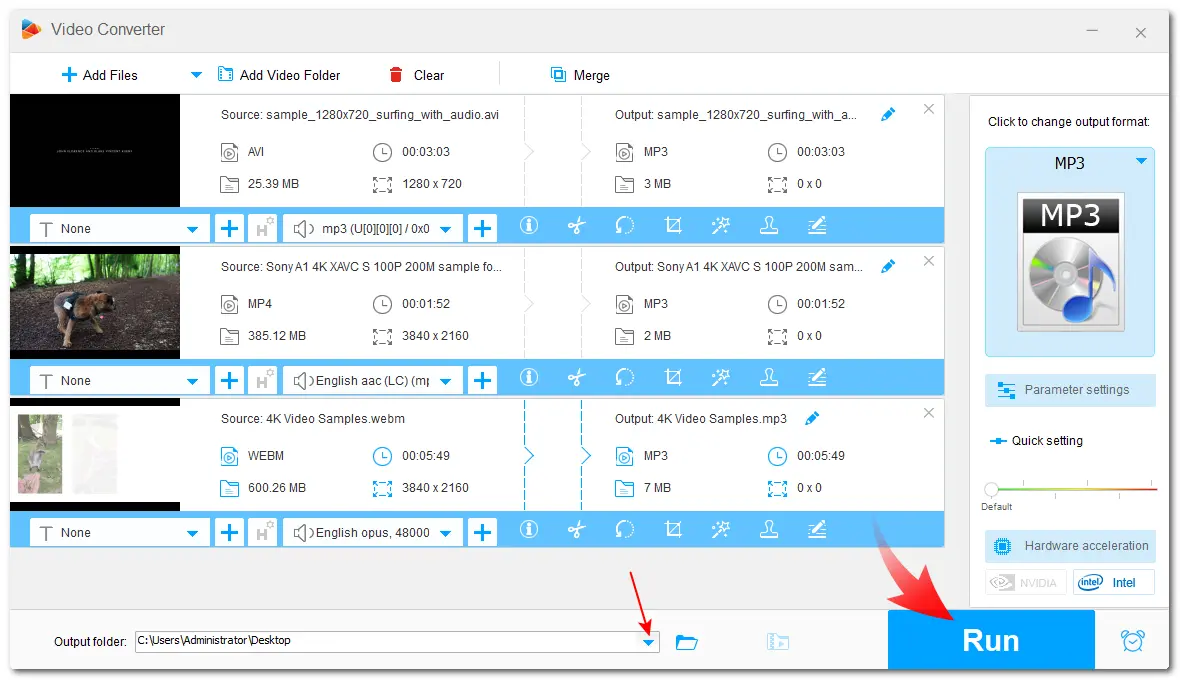This screenshot has height=680, width=1180.
Task: Click Add Video Folder
Action: [x=278, y=75]
